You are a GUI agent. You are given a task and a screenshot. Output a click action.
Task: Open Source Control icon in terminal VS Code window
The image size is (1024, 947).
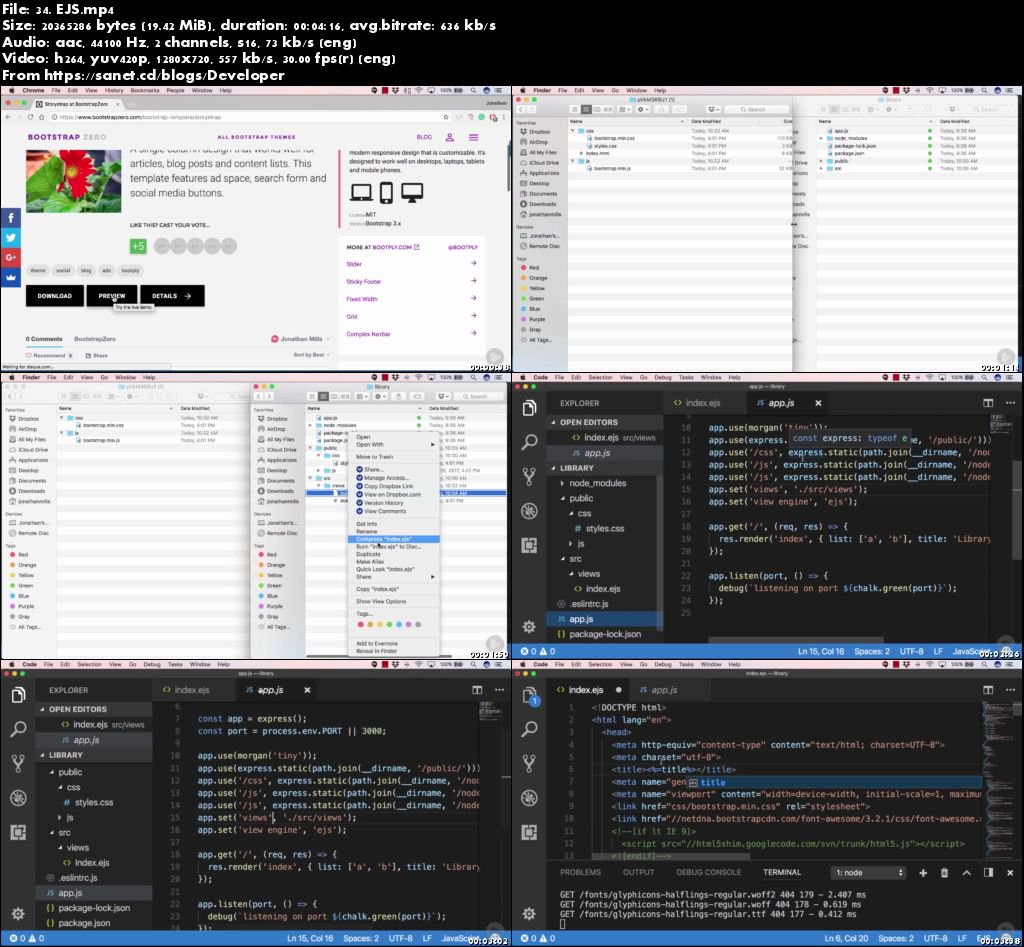(530, 763)
